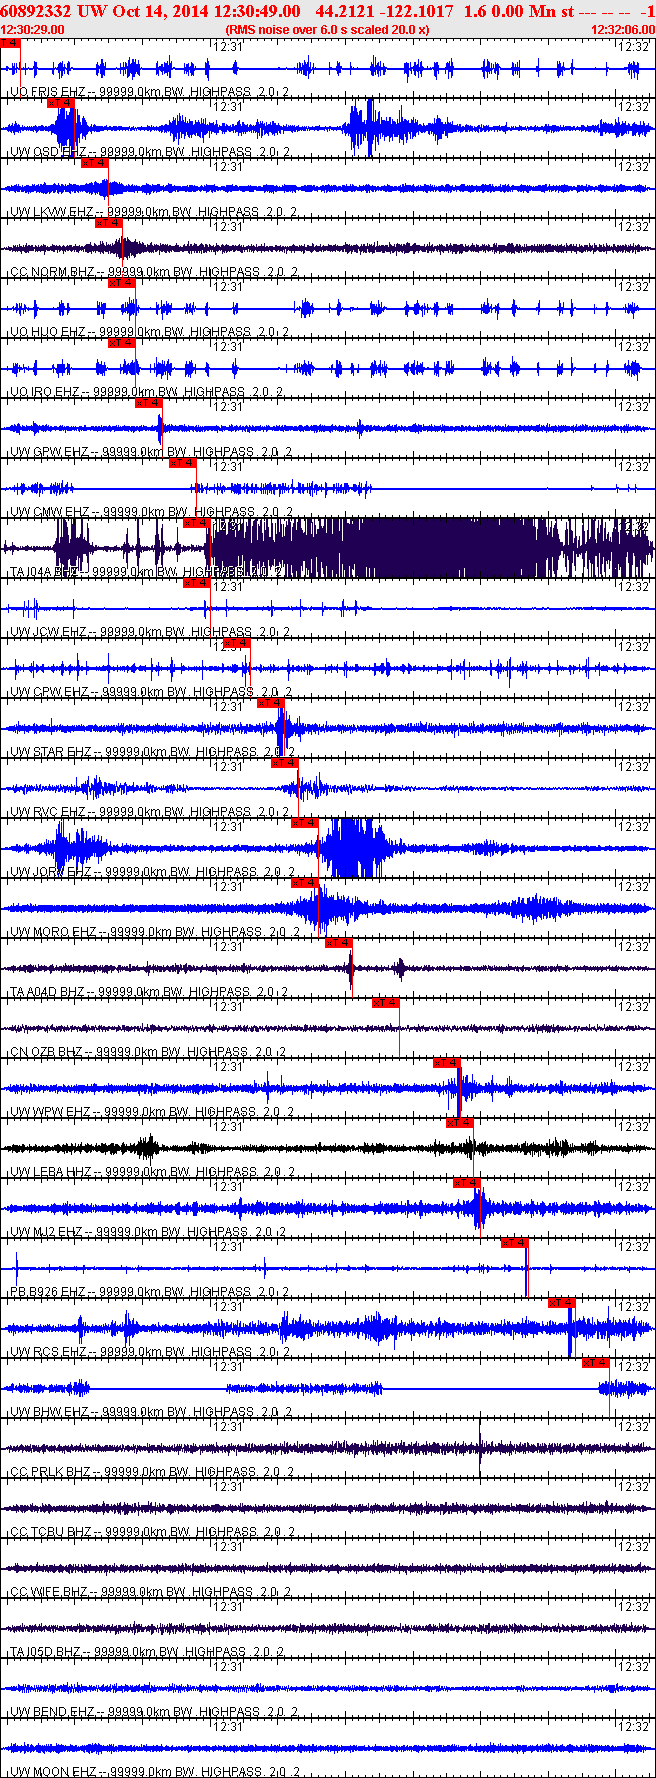Select the UO FRIS EHZ station label
The height and width of the screenshot is (1778, 656).
click(x=47, y=92)
